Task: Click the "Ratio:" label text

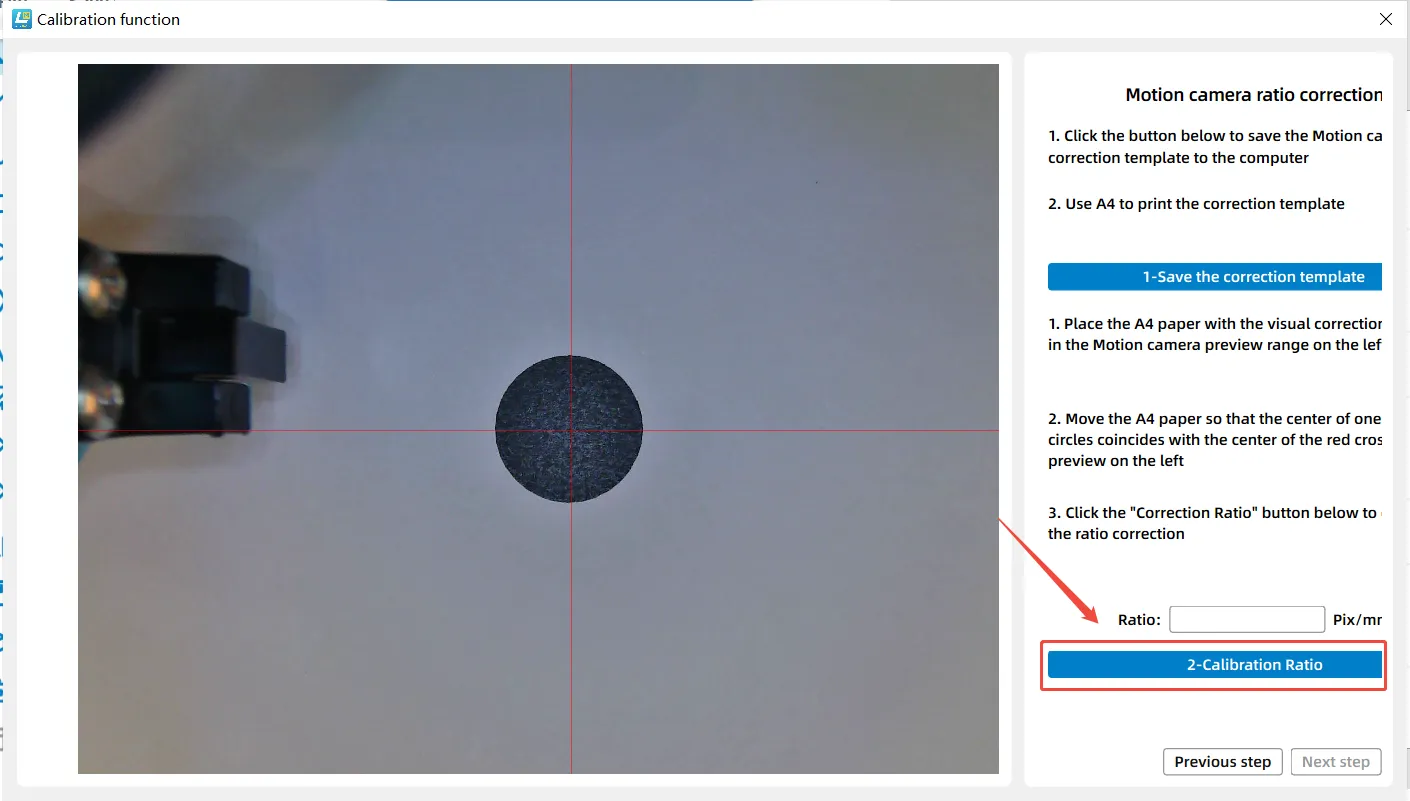Action: 1139,620
